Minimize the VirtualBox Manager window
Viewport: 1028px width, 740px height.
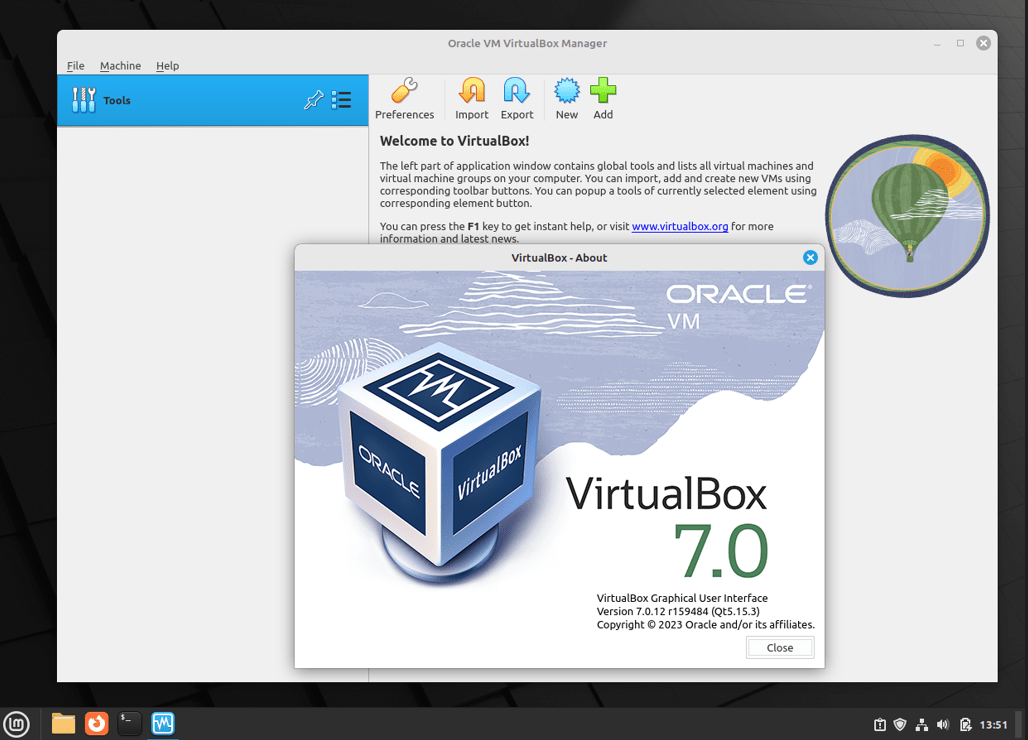click(937, 43)
